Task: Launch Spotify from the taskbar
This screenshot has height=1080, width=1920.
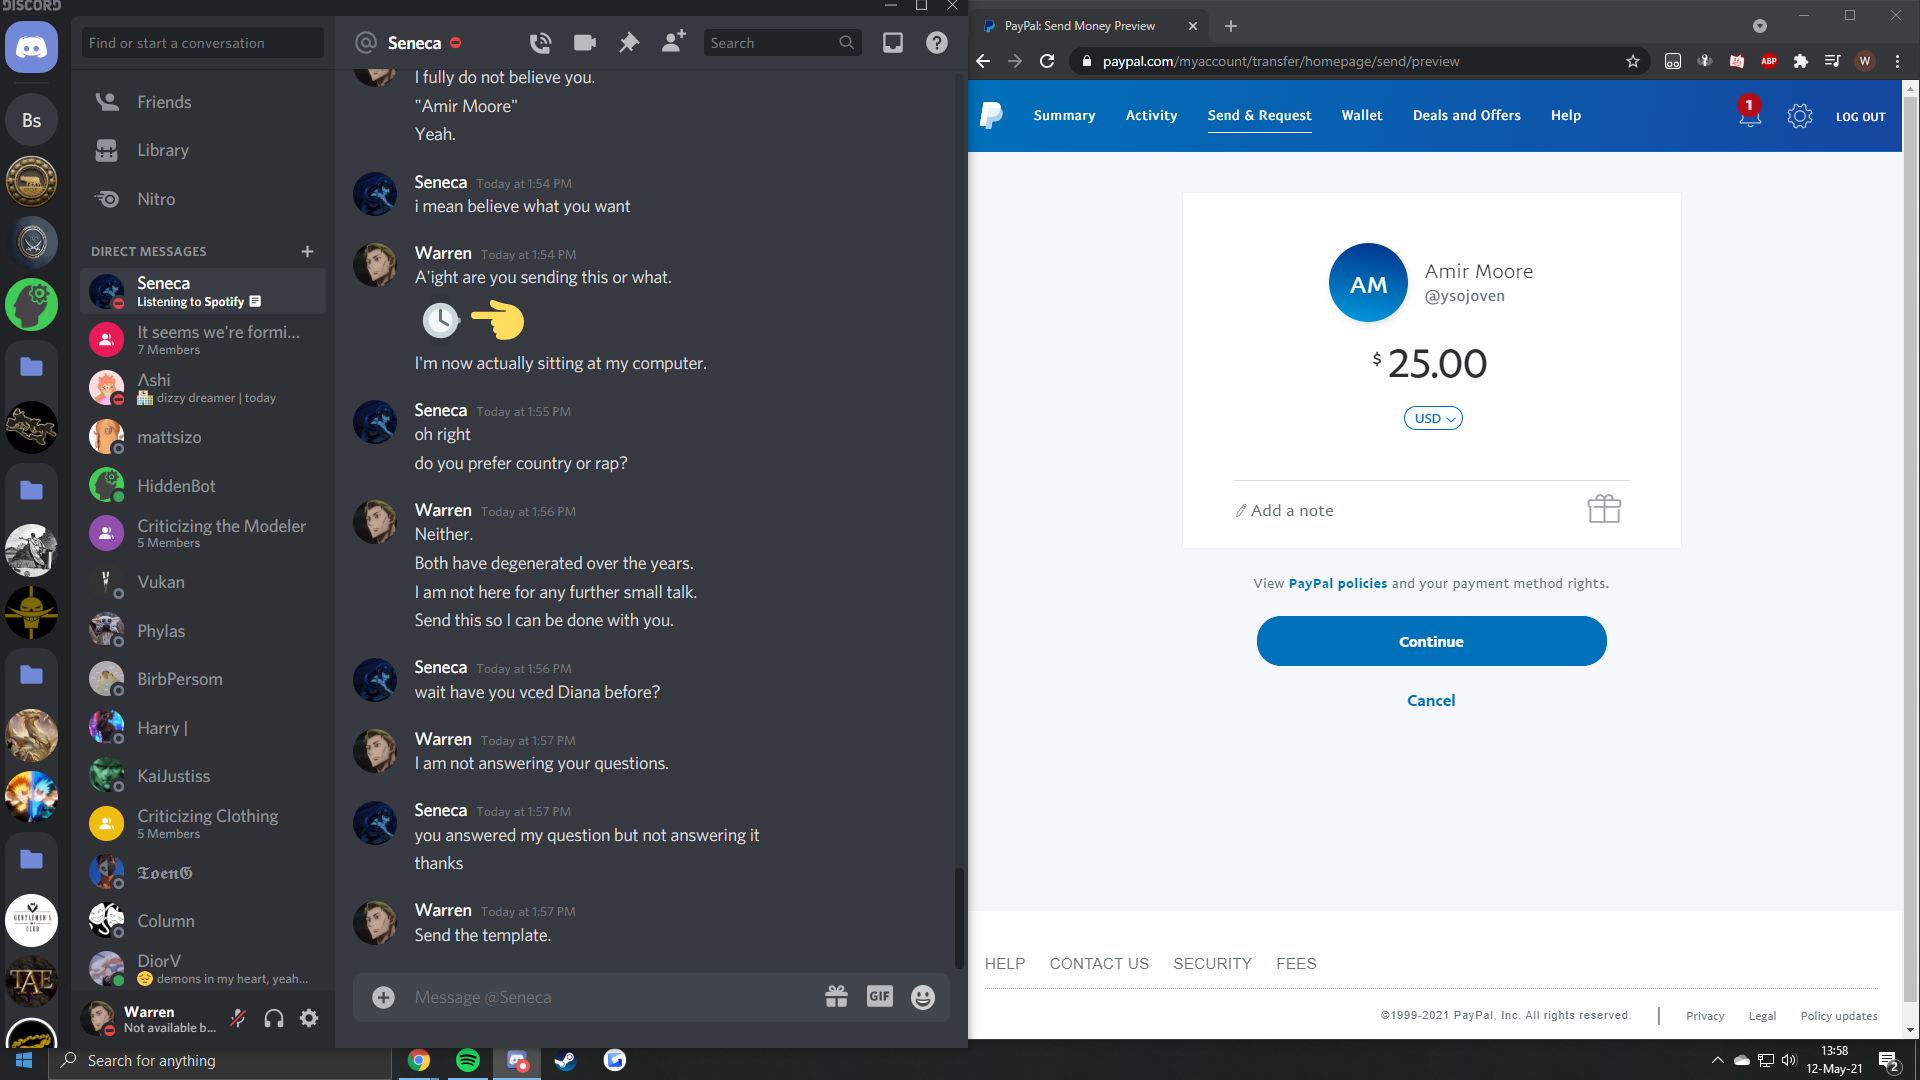Action: (x=467, y=1060)
